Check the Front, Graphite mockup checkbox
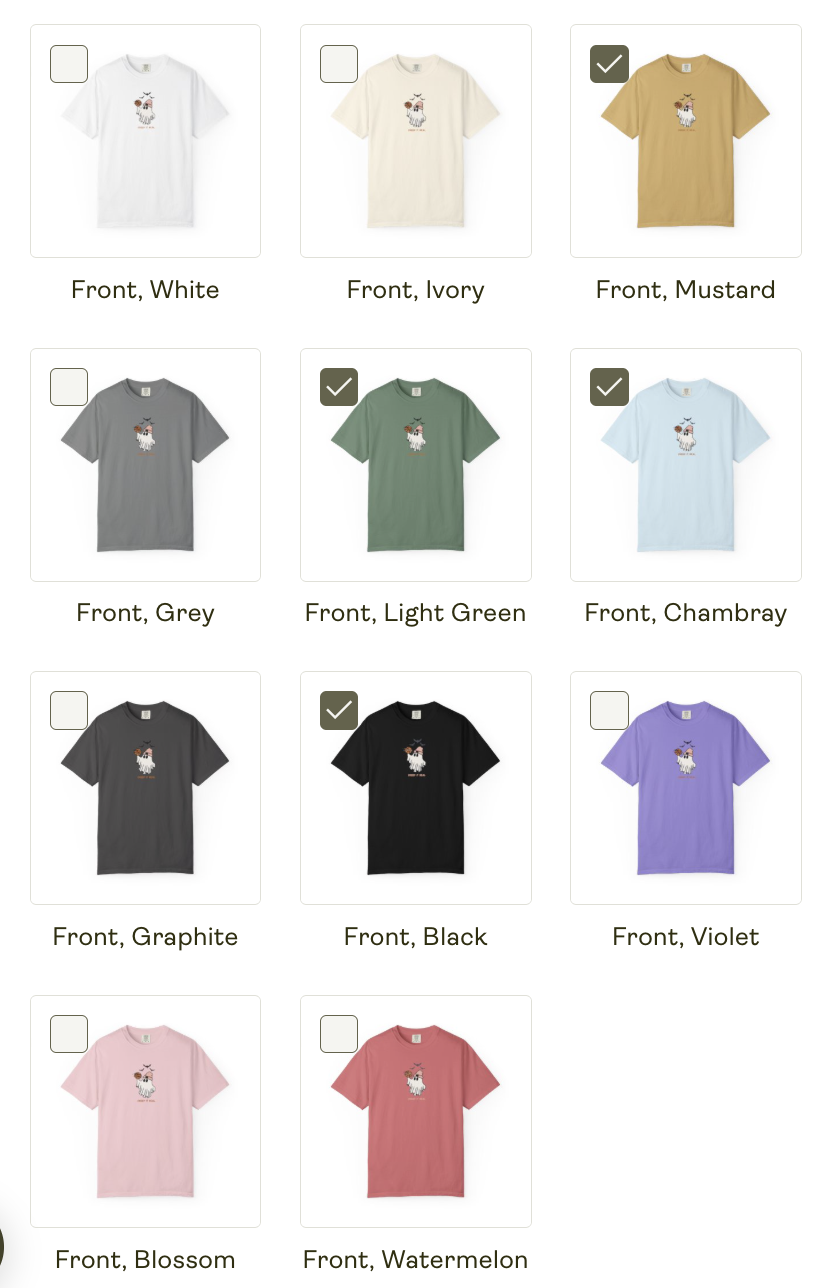820x1288 pixels. tap(69, 710)
